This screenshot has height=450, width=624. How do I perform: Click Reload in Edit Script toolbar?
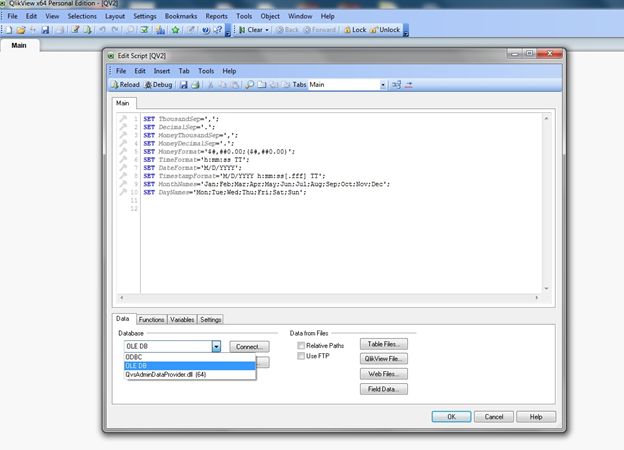click(125, 85)
